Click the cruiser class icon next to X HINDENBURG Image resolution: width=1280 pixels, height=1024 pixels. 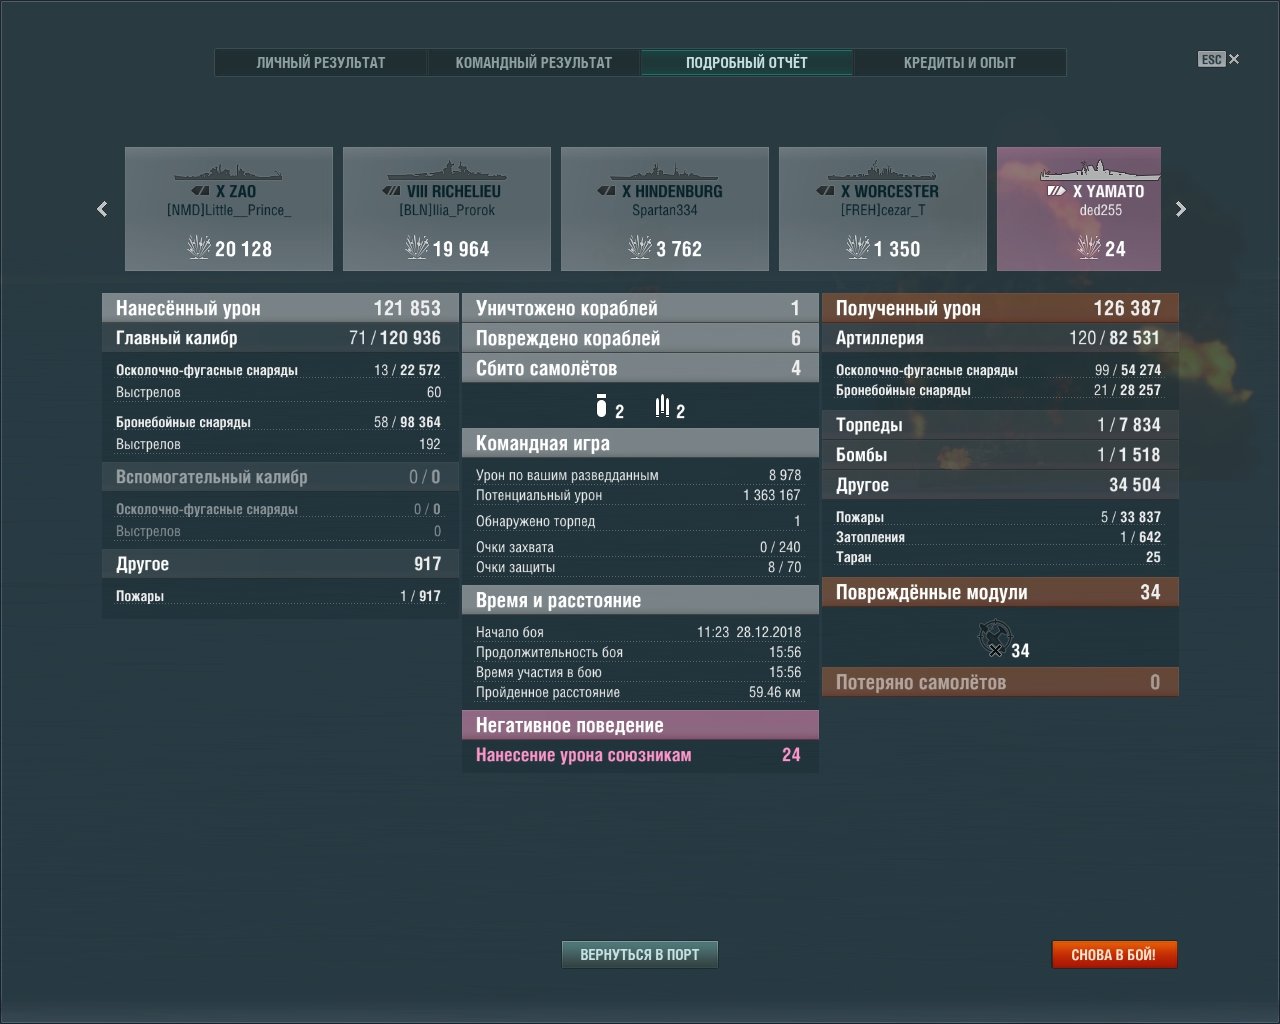(606, 191)
